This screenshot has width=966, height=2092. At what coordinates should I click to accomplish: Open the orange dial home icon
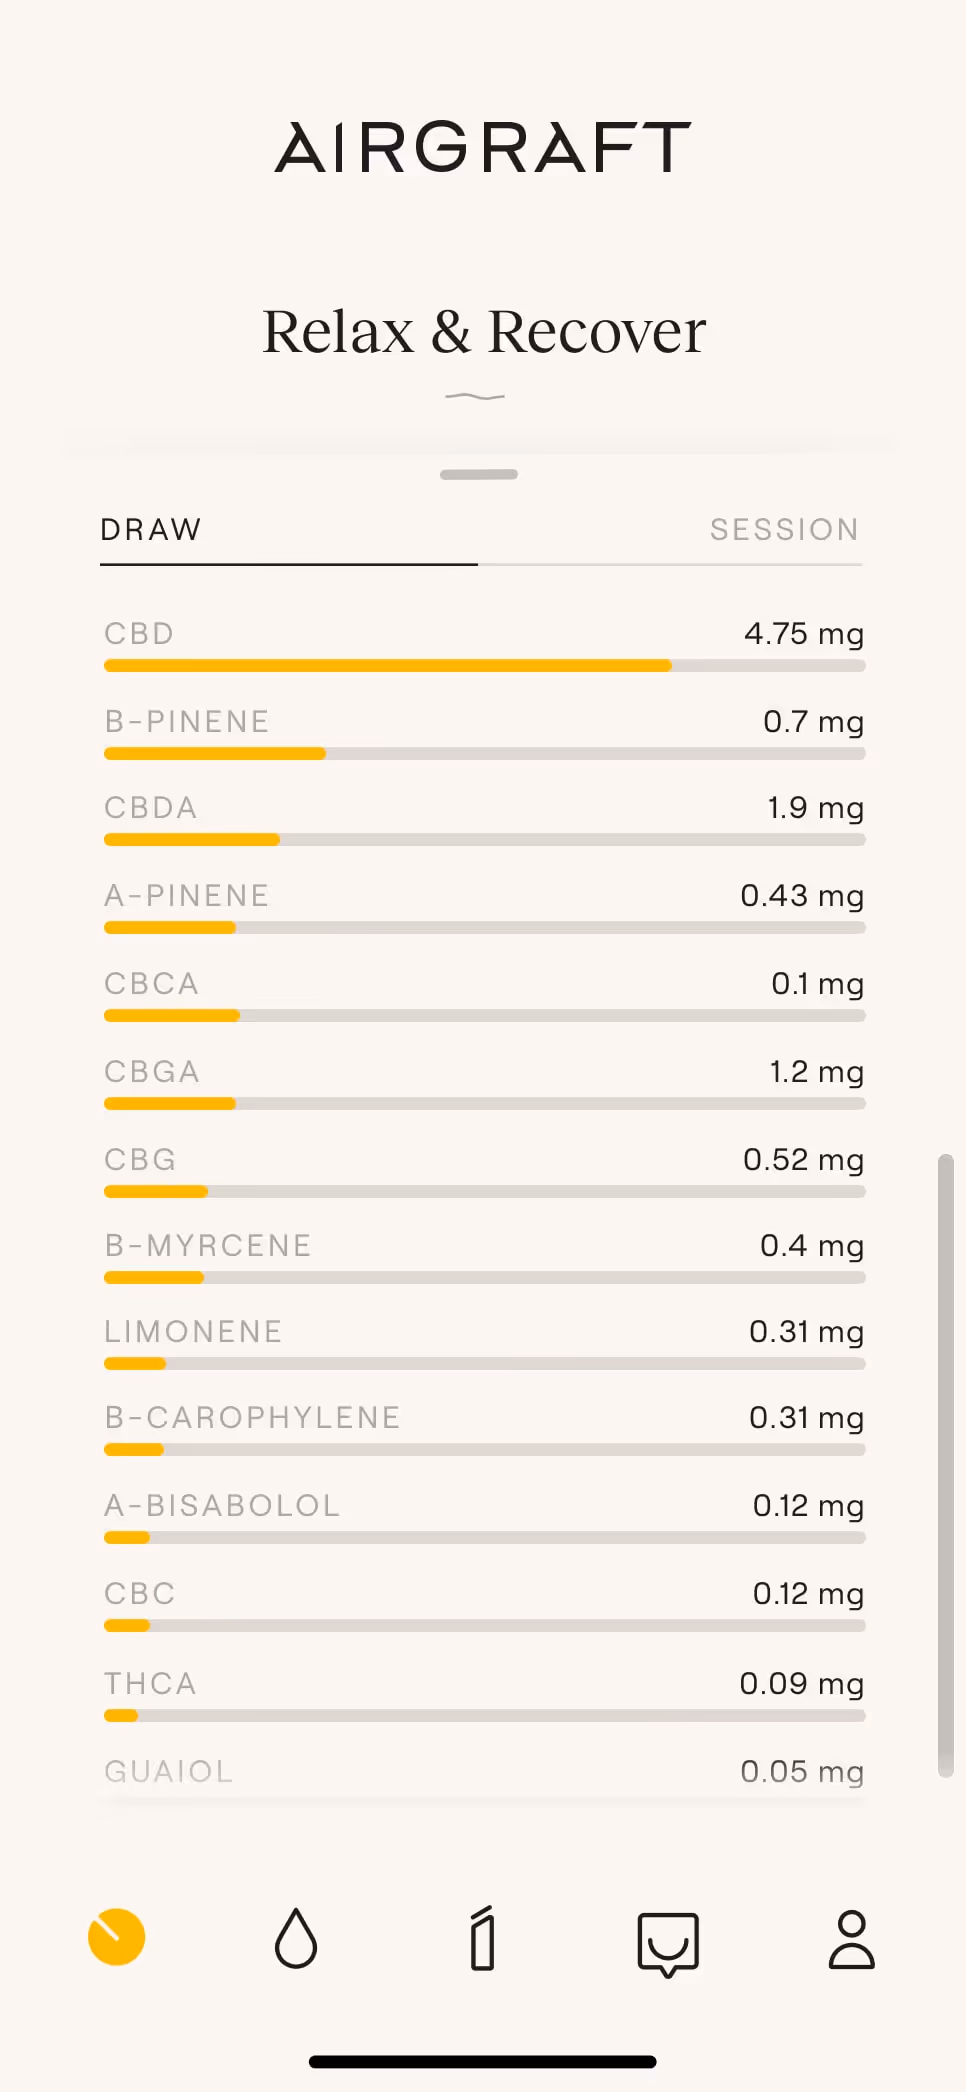coord(117,1937)
